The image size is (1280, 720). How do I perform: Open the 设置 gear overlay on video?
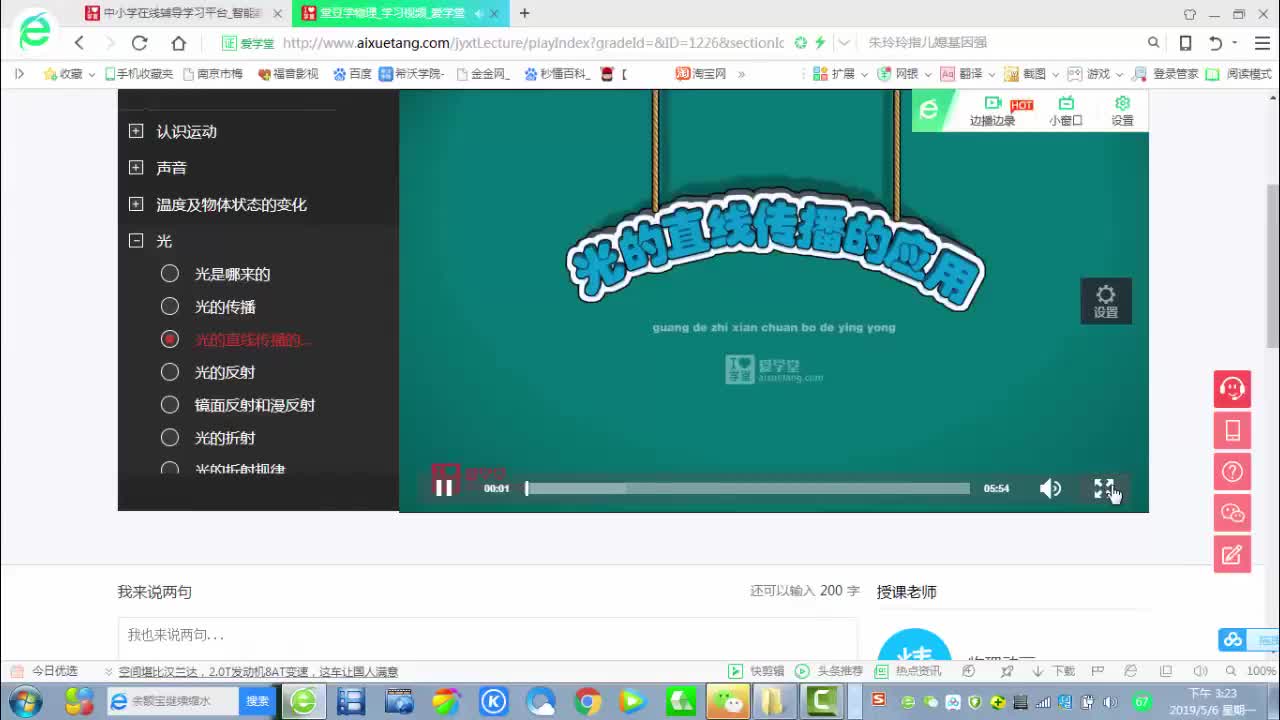coord(1106,300)
